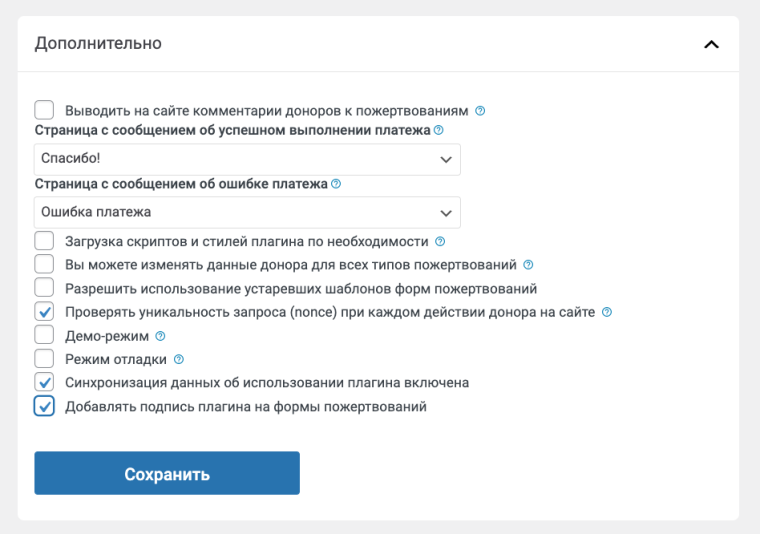Enable showing donor comments on site
Viewport: 760px width, 534px height.
coord(44,110)
